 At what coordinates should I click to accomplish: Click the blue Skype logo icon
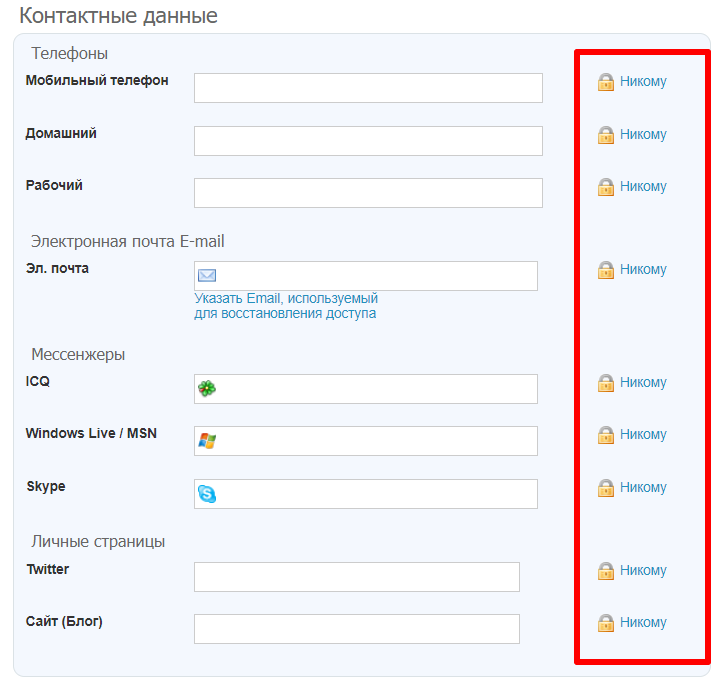click(207, 494)
